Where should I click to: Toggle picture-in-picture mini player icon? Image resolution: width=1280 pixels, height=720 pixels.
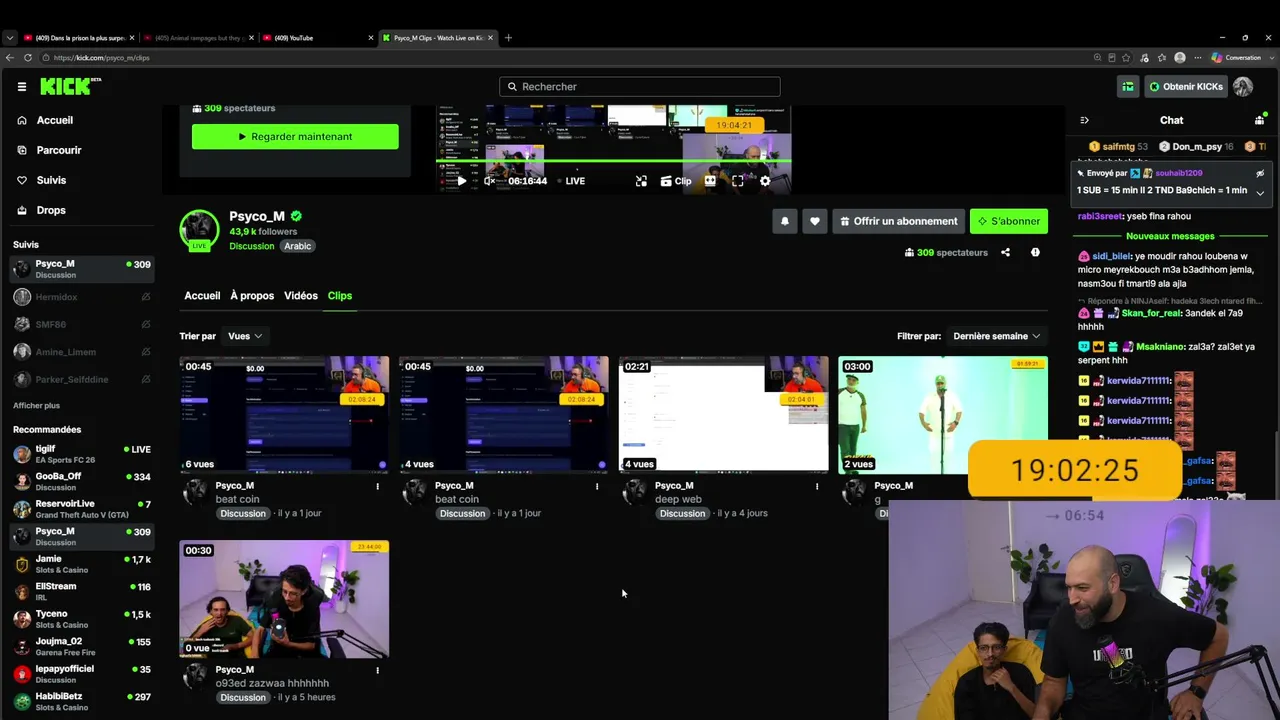point(641,181)
